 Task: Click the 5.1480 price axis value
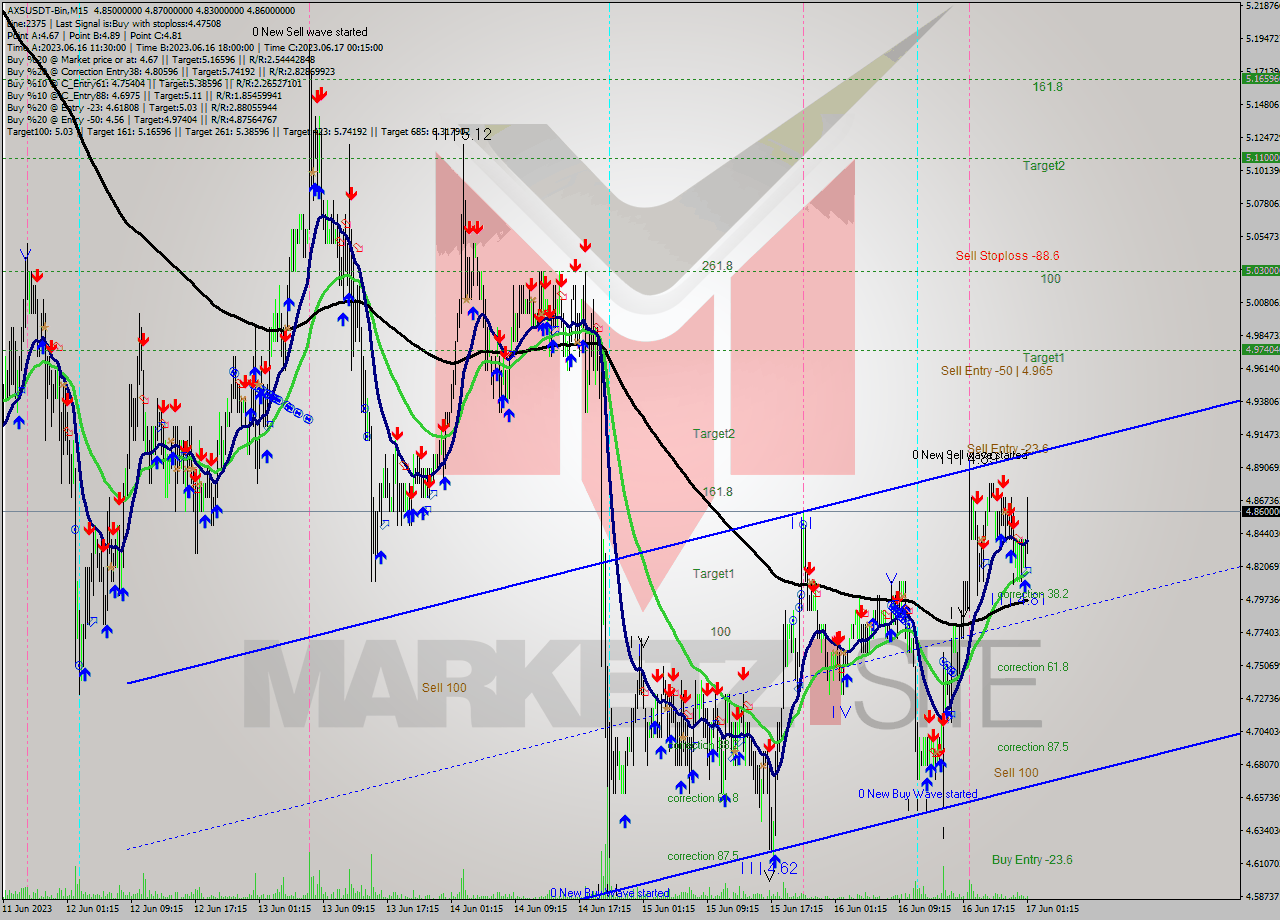pyautogui.click(x=1261, y=105)
